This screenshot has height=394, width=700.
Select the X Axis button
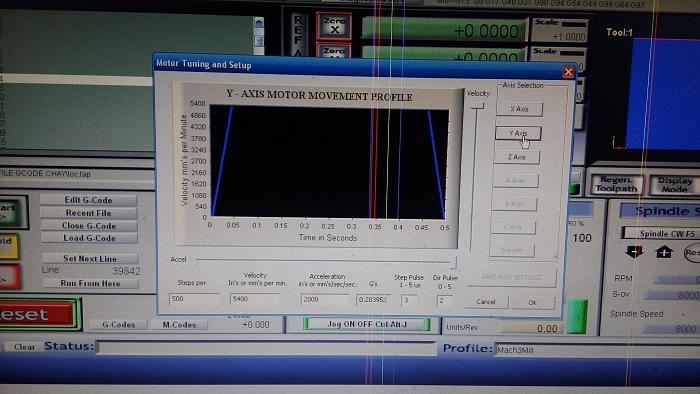(519, 109)
